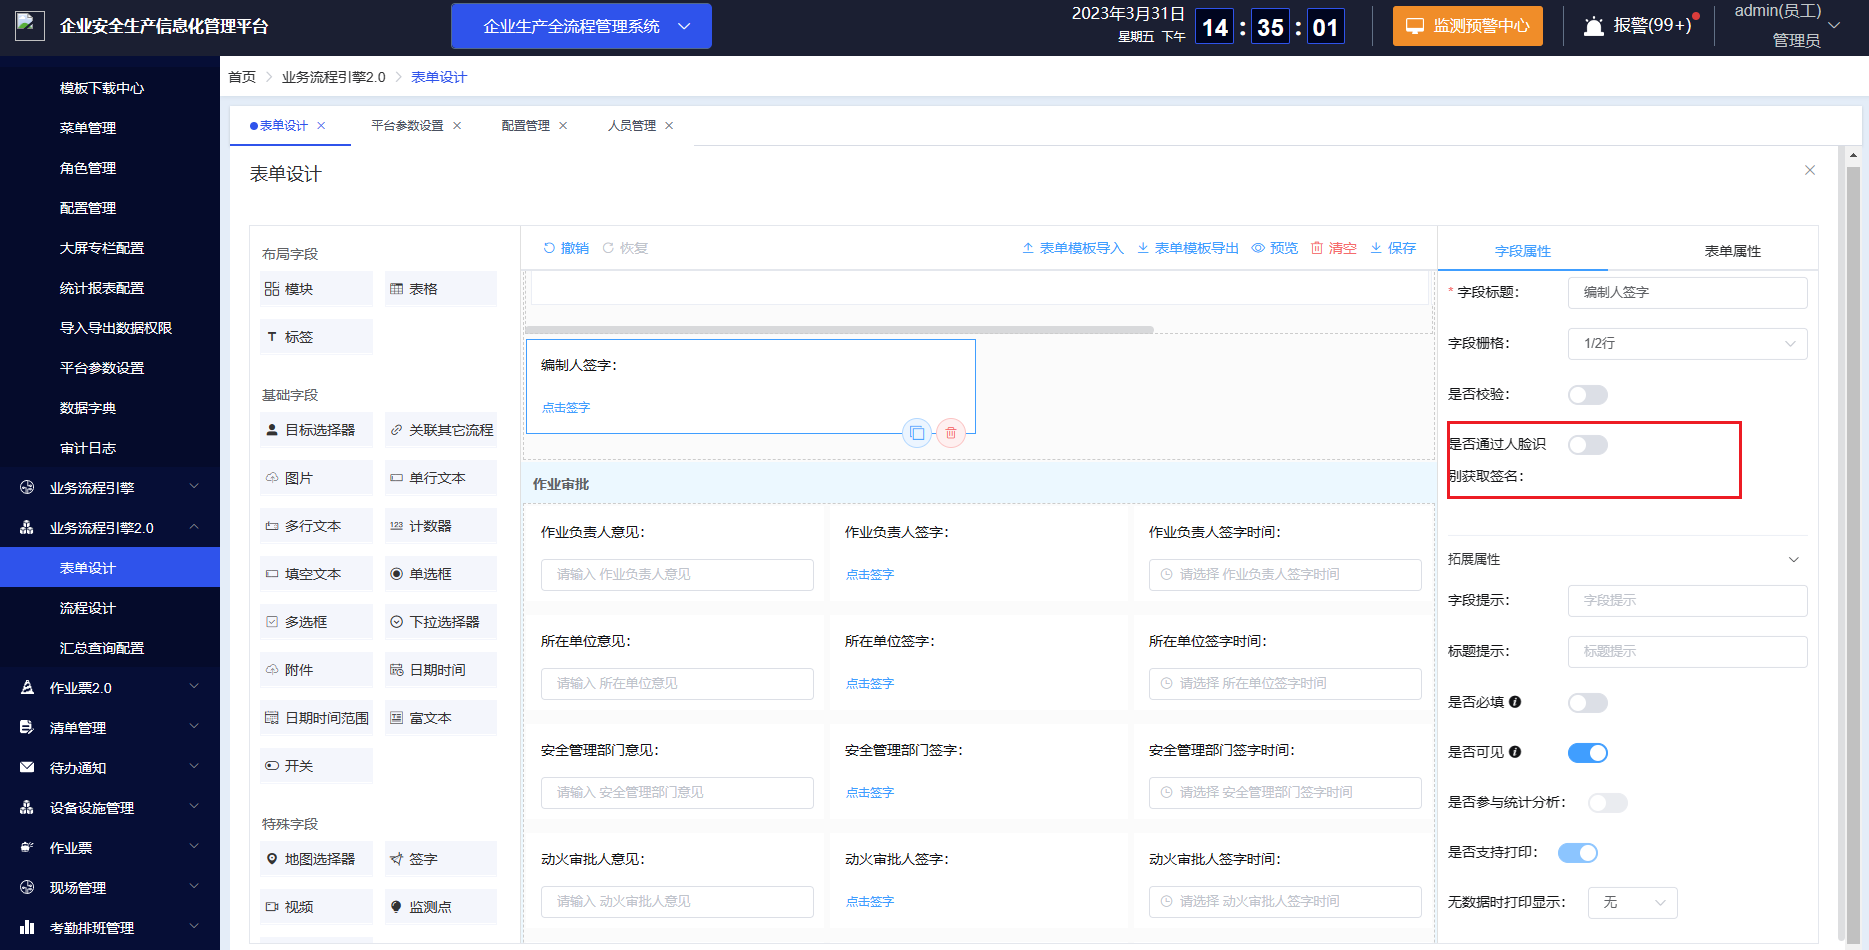Add the 日期时间 field

[x=441, y=670]
